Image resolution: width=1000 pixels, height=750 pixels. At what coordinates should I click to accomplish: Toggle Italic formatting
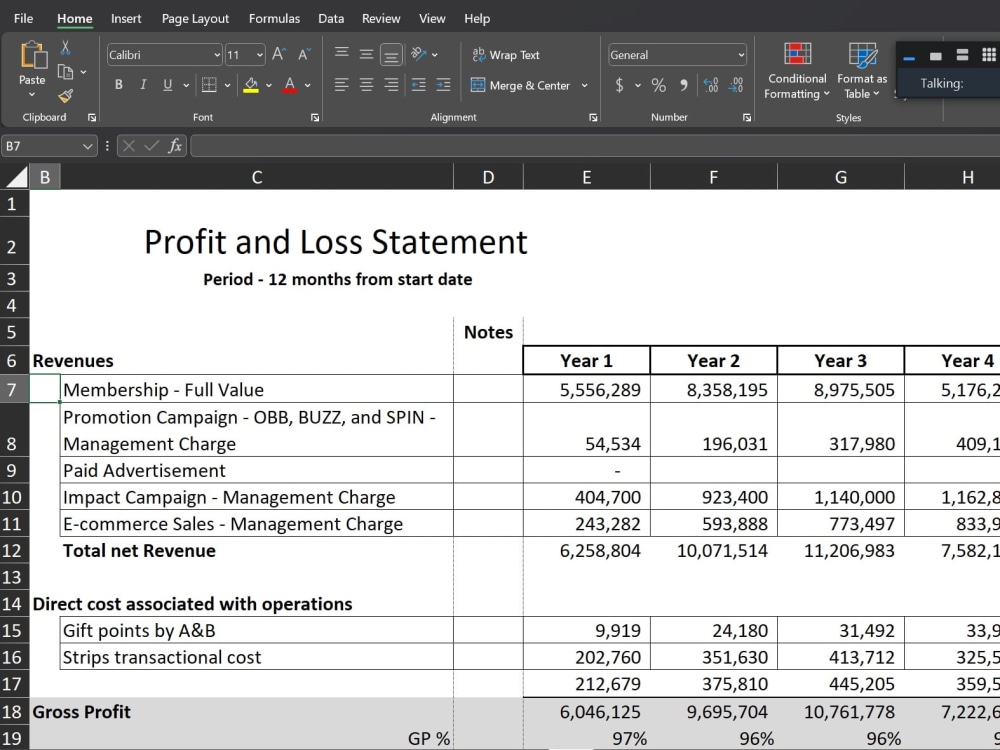tap(144, 85)
